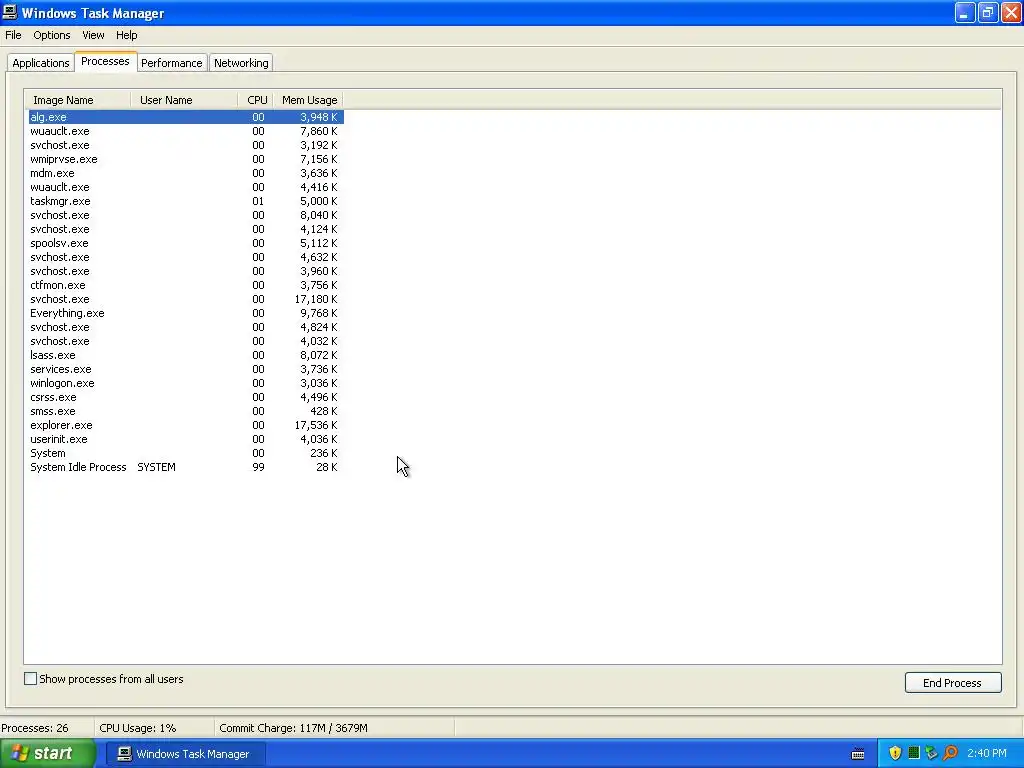Click the End Process button

click(x=952, y=682)
